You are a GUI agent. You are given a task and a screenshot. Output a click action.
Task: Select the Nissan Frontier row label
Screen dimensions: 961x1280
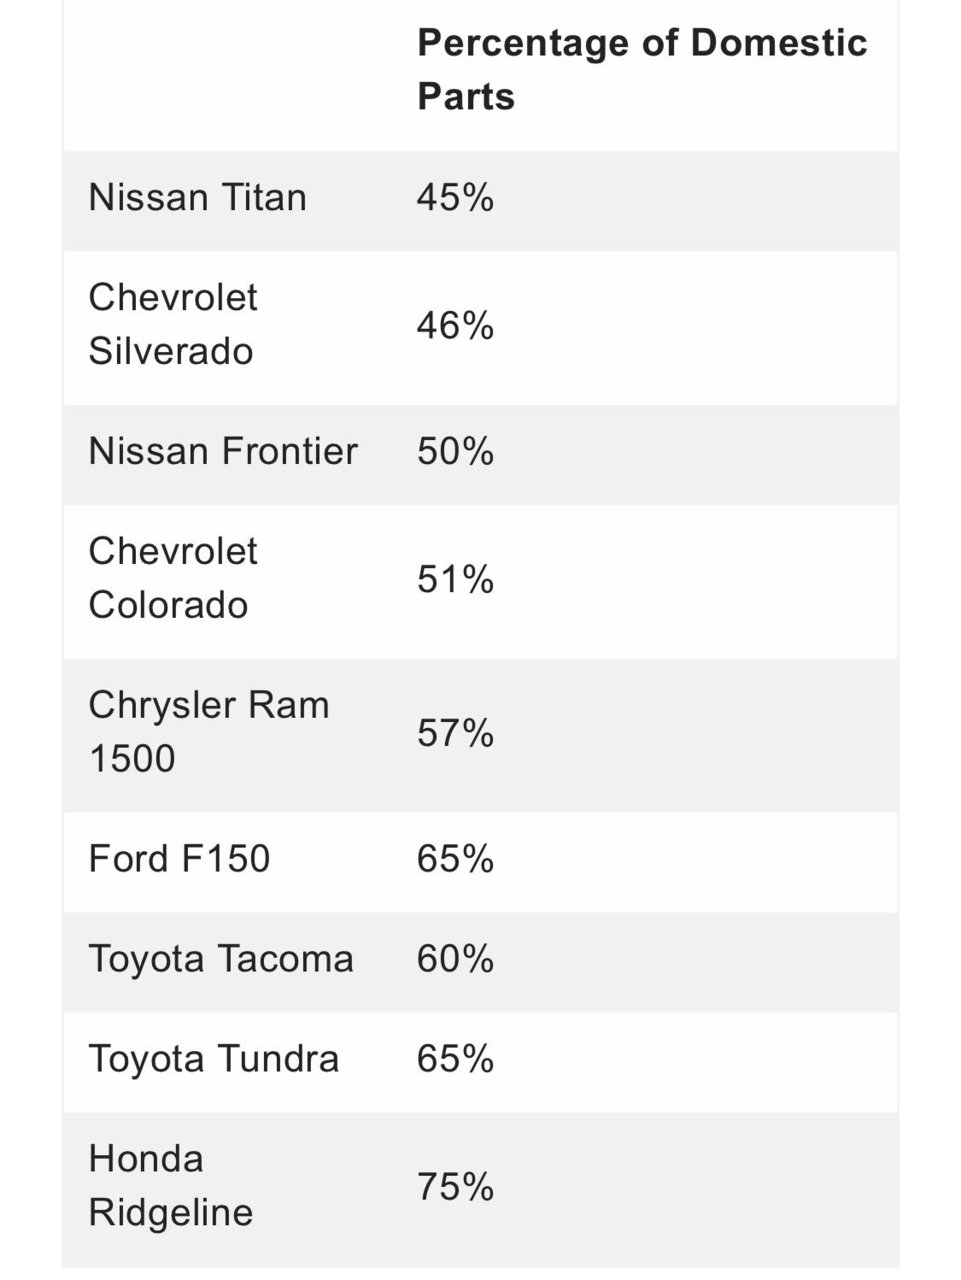(223, 451)
